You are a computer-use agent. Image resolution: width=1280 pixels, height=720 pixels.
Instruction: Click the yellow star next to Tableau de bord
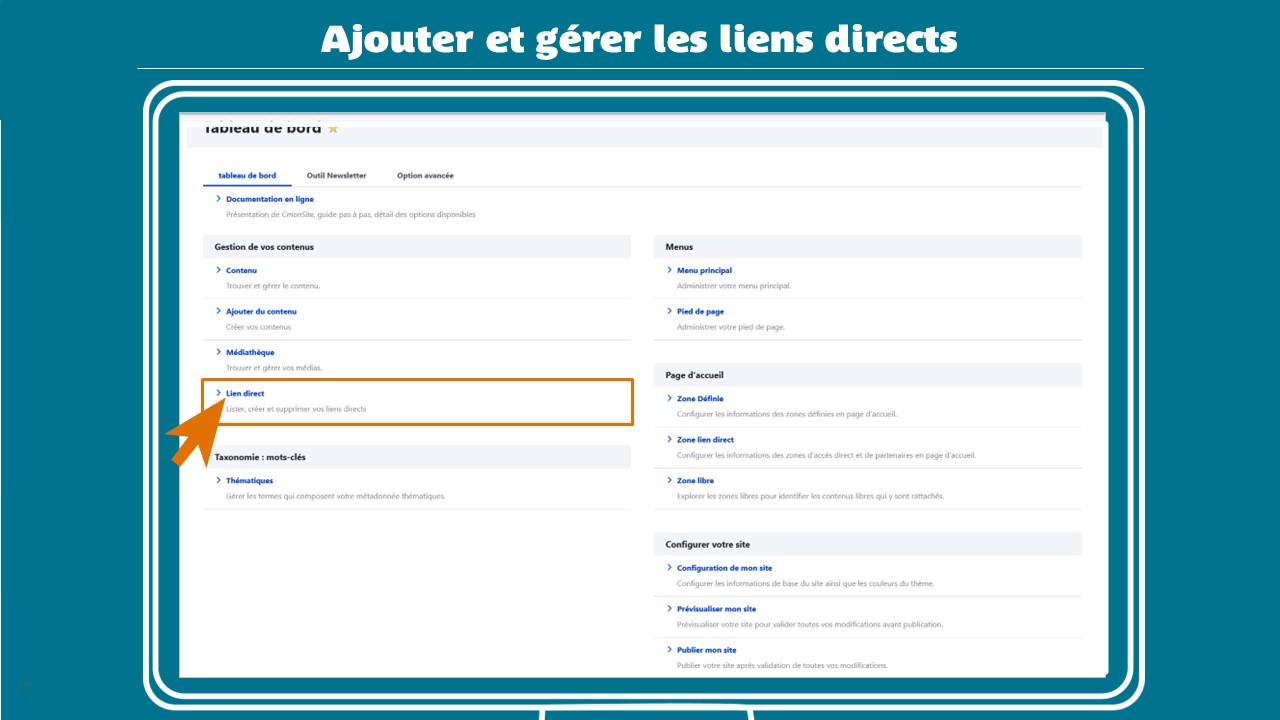333,128
